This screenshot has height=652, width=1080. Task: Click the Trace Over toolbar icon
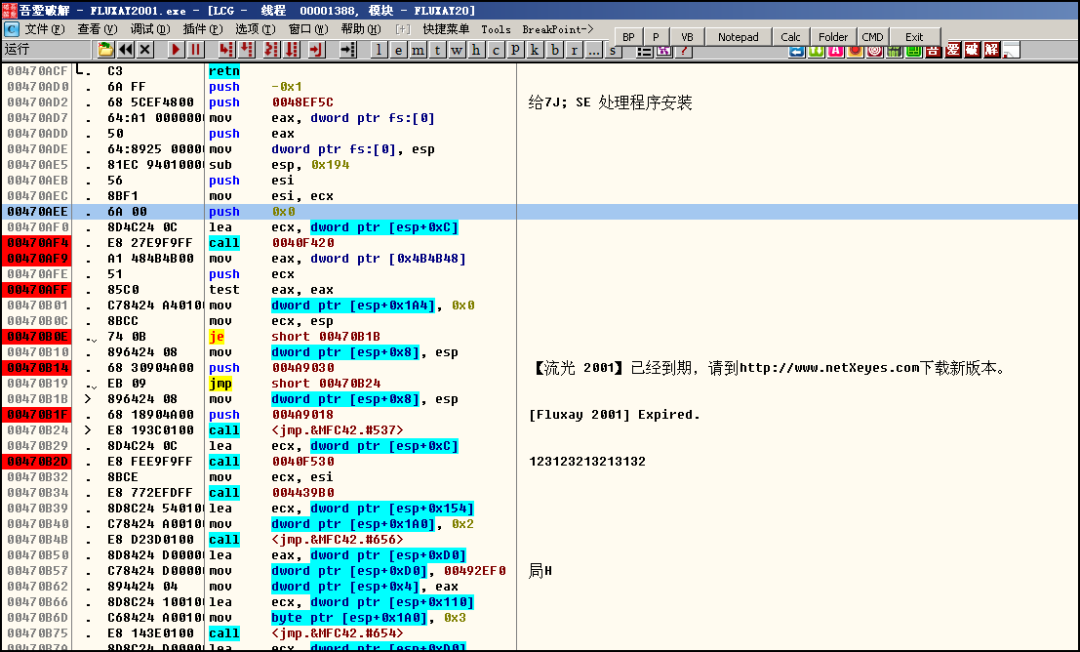click(x=291, y=50)
